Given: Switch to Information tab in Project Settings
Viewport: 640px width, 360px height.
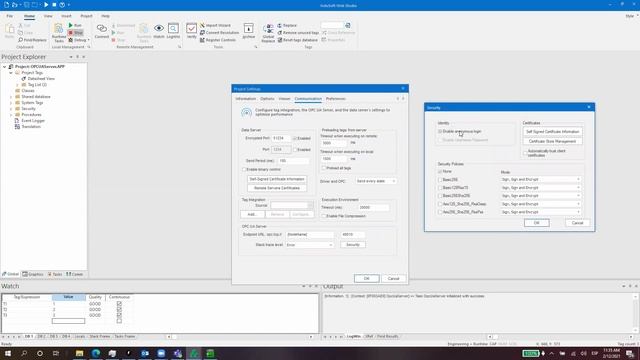Looking at the screenshot, I should [x=246, y=99].
